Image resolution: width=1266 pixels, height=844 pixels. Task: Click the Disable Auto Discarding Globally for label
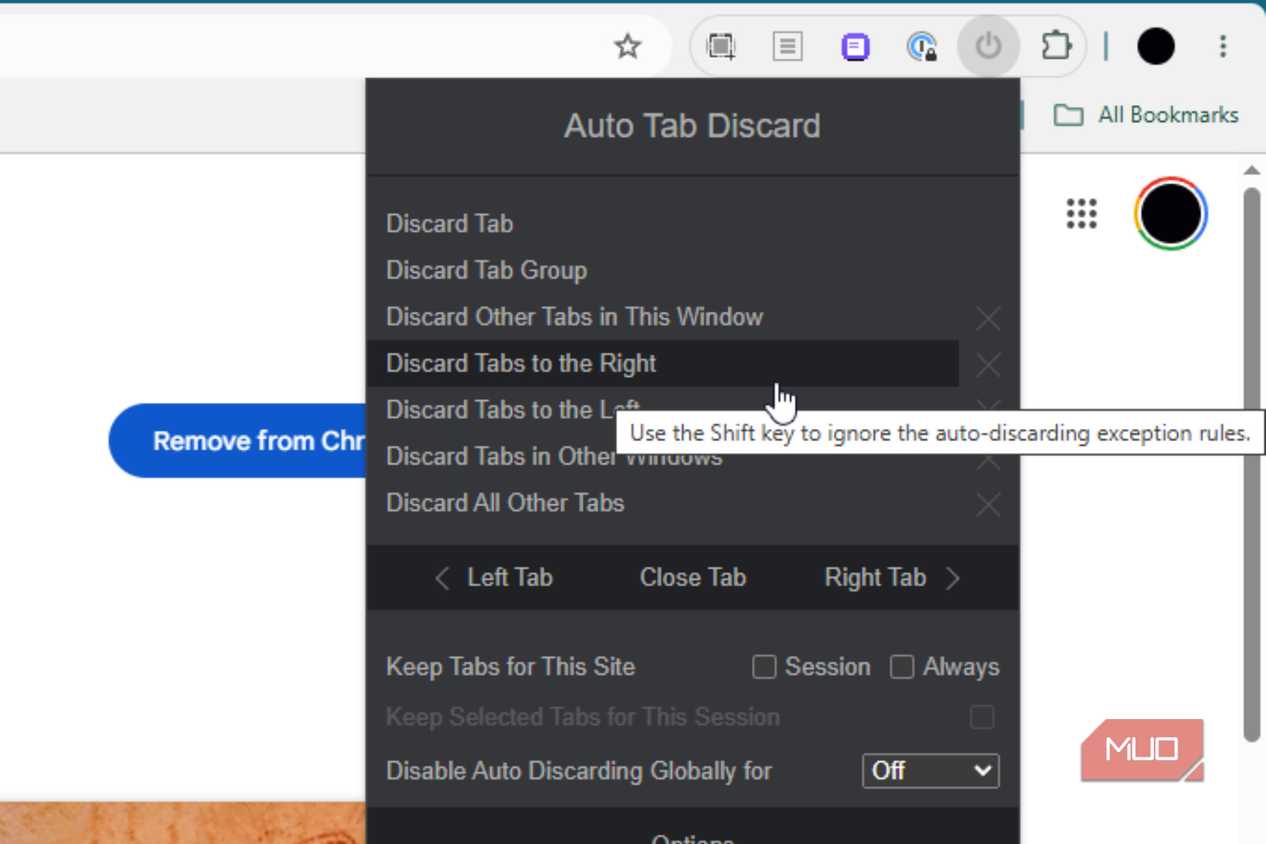(579, 771)
